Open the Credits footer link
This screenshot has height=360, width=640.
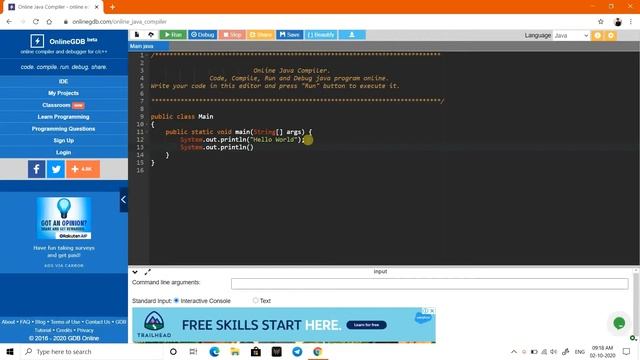(64, 330)
